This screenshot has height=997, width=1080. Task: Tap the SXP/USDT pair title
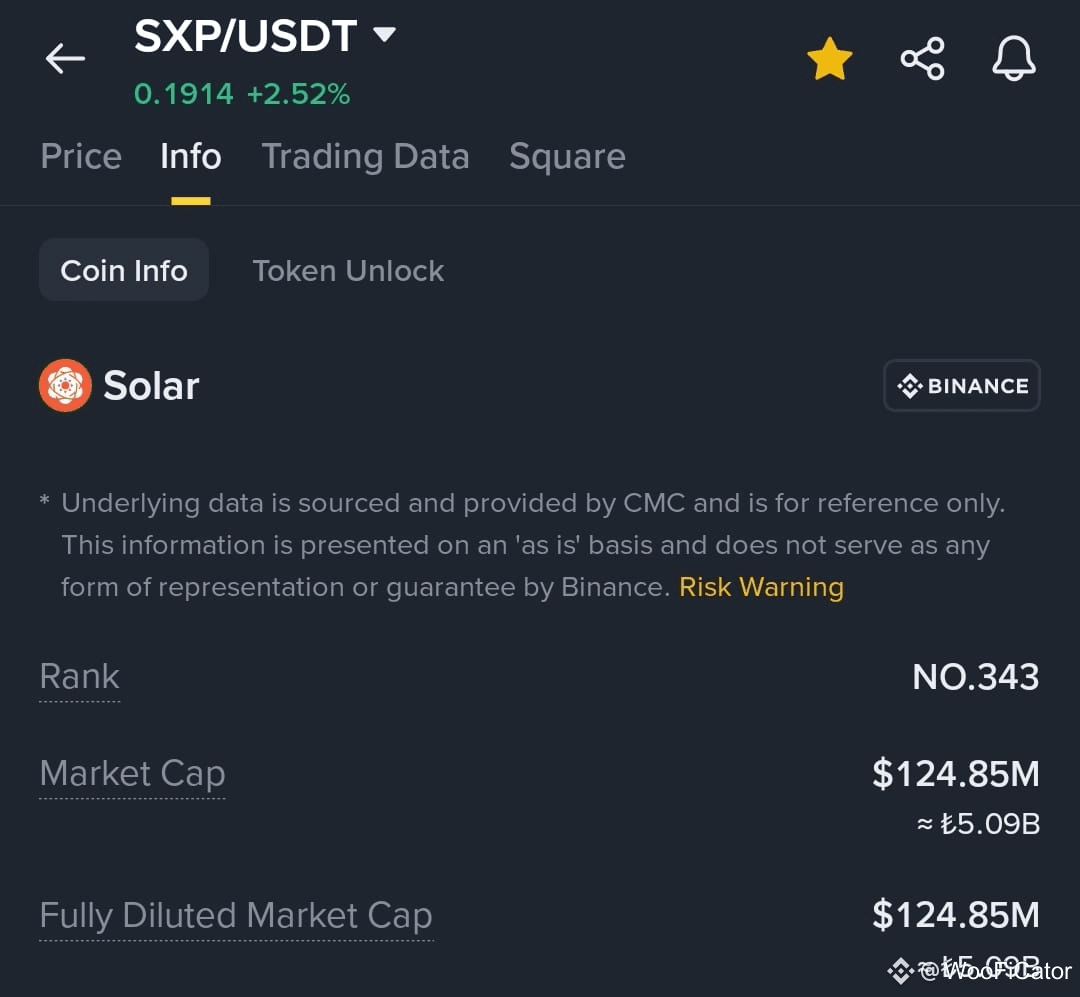click(245, 36)
